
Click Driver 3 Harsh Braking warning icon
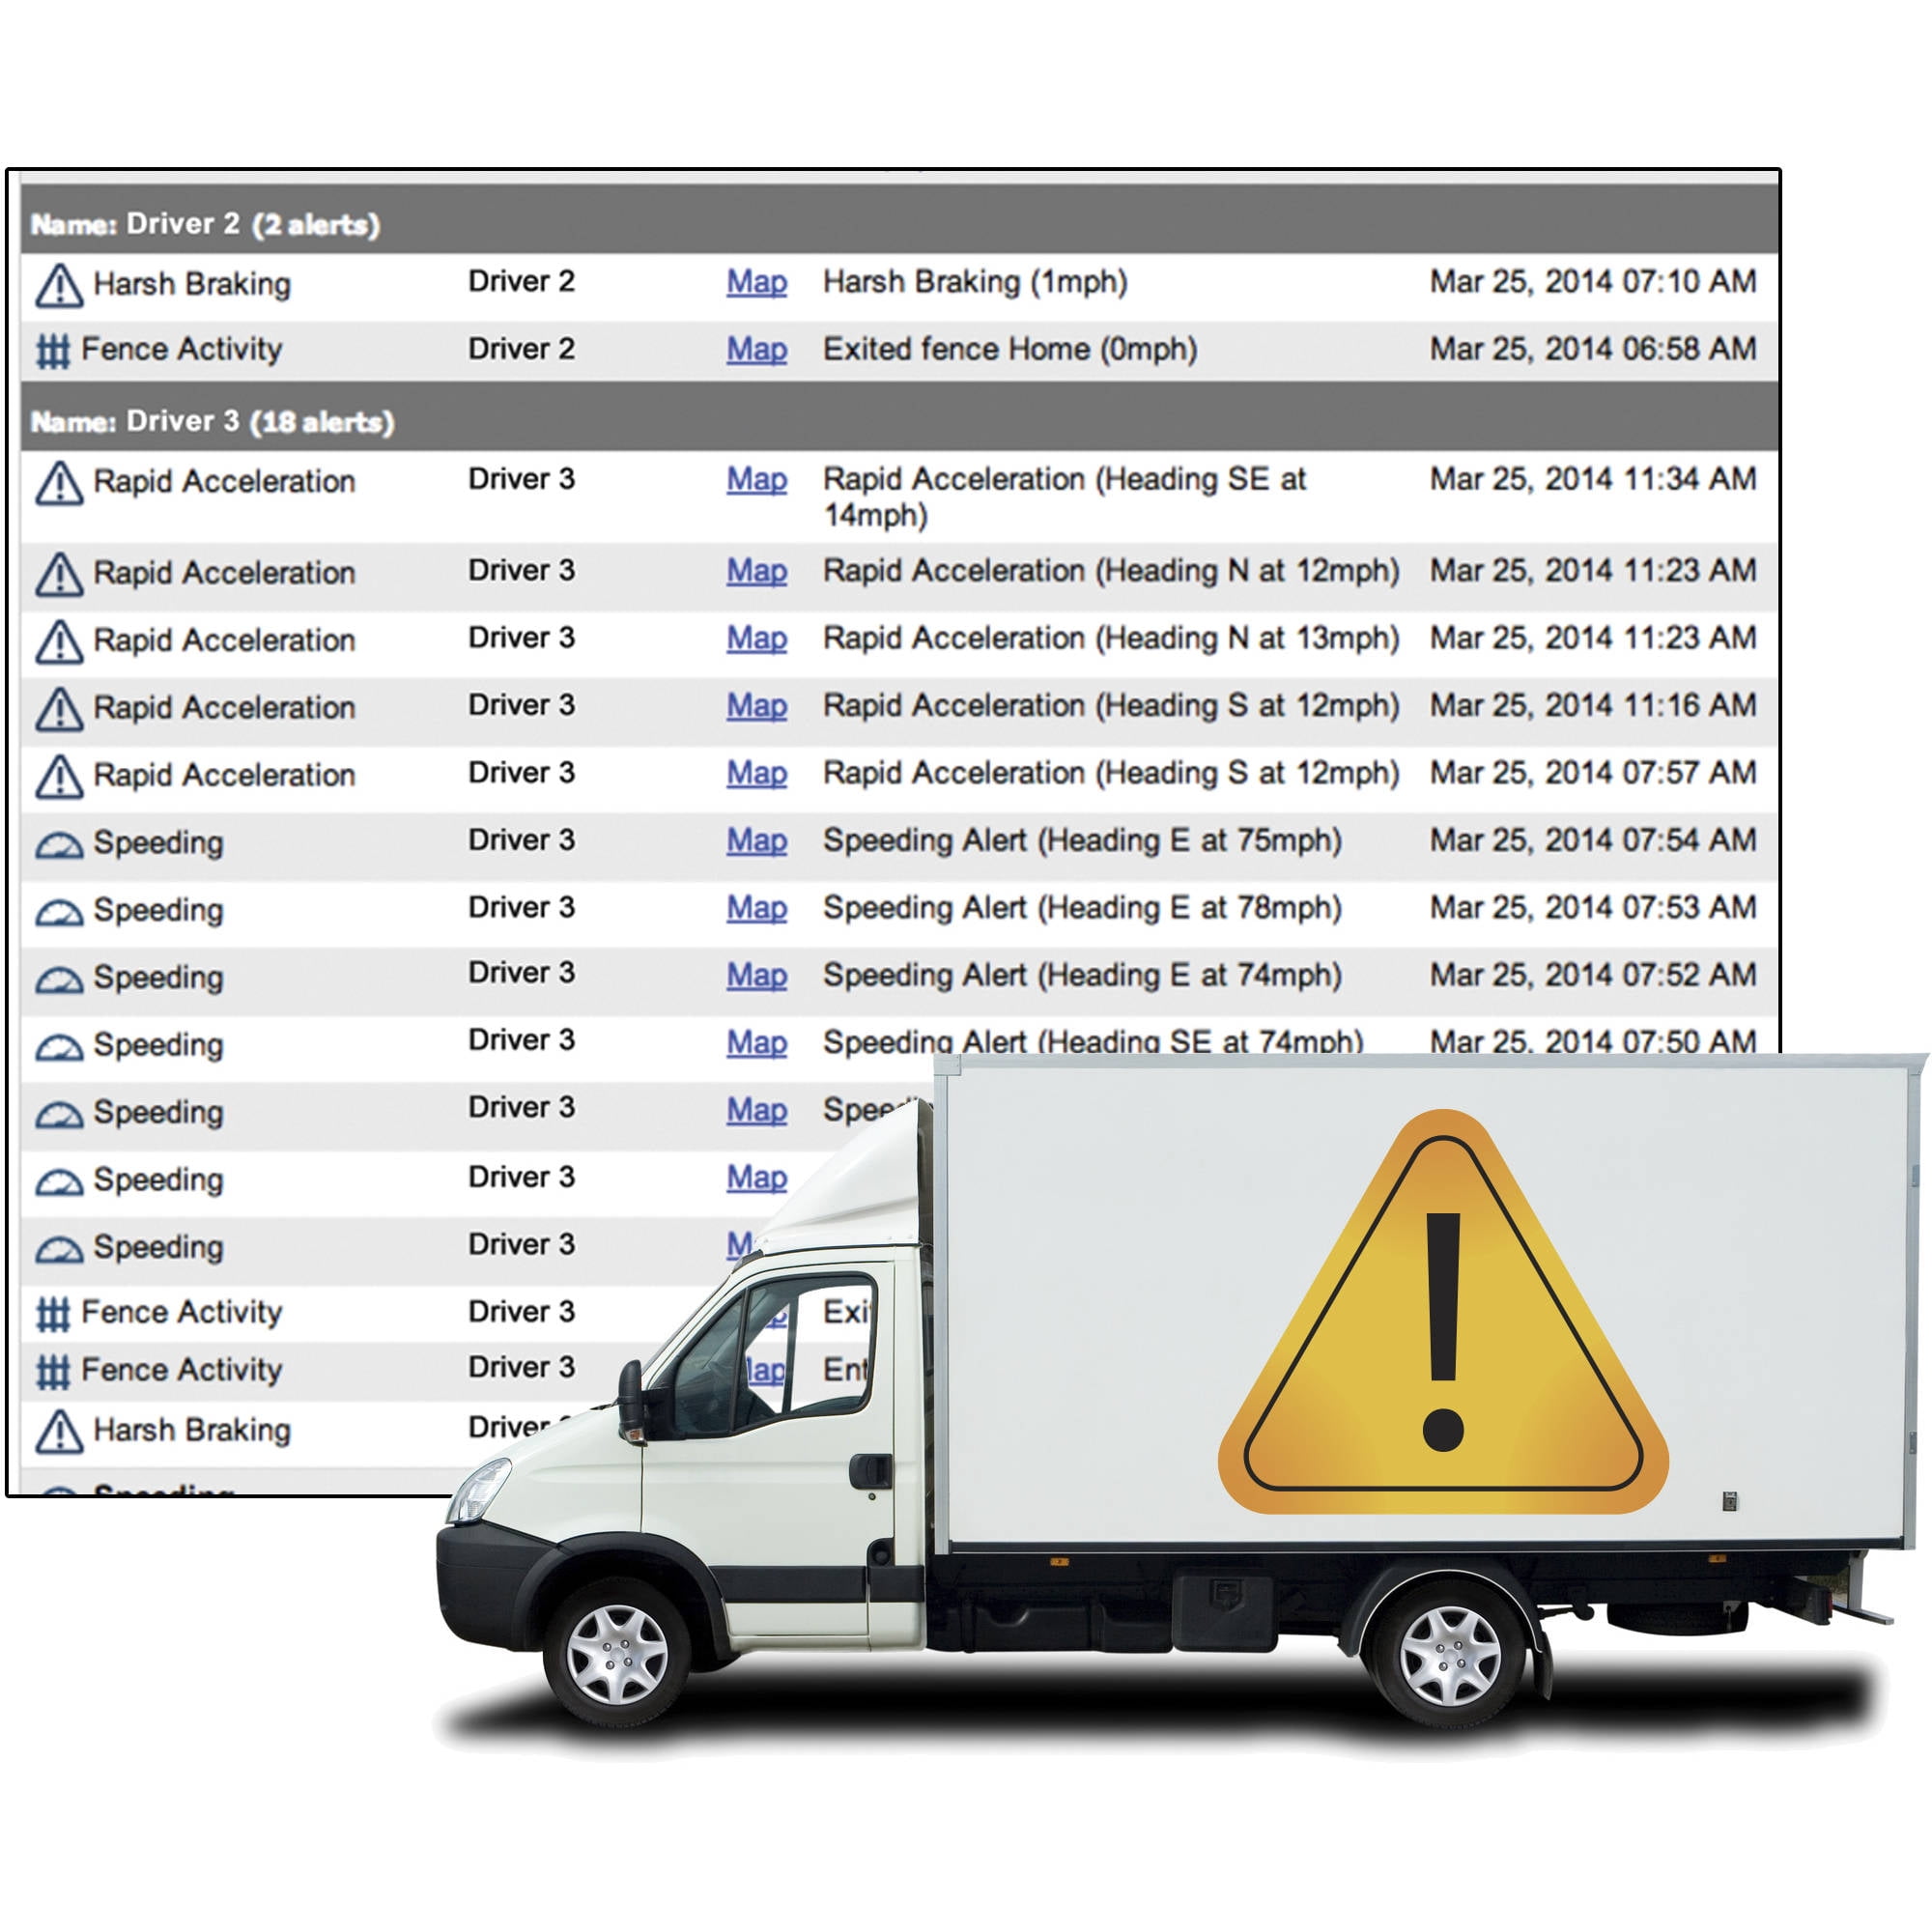[x=59, y=1431]
